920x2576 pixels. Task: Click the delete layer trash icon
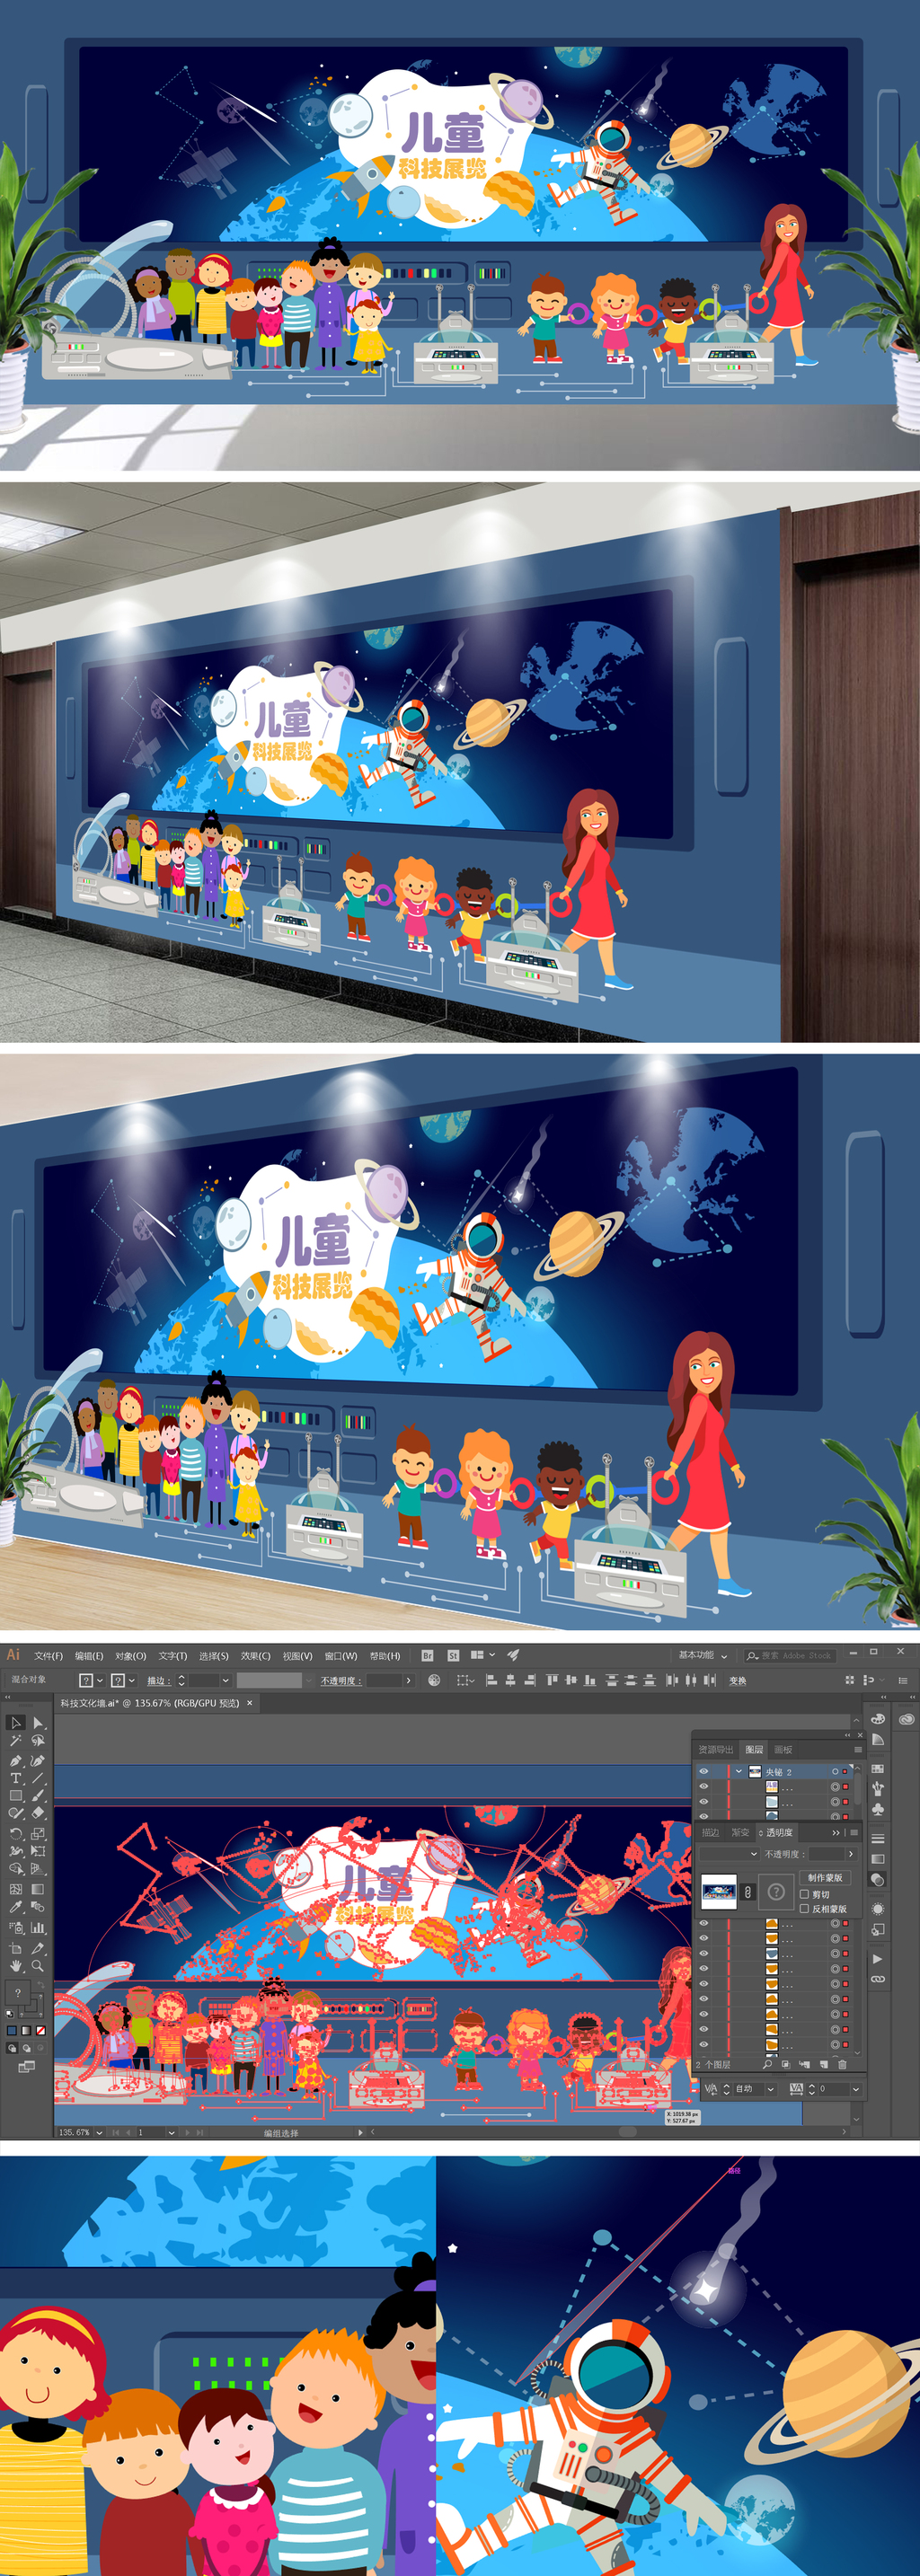coord(842,2064)
